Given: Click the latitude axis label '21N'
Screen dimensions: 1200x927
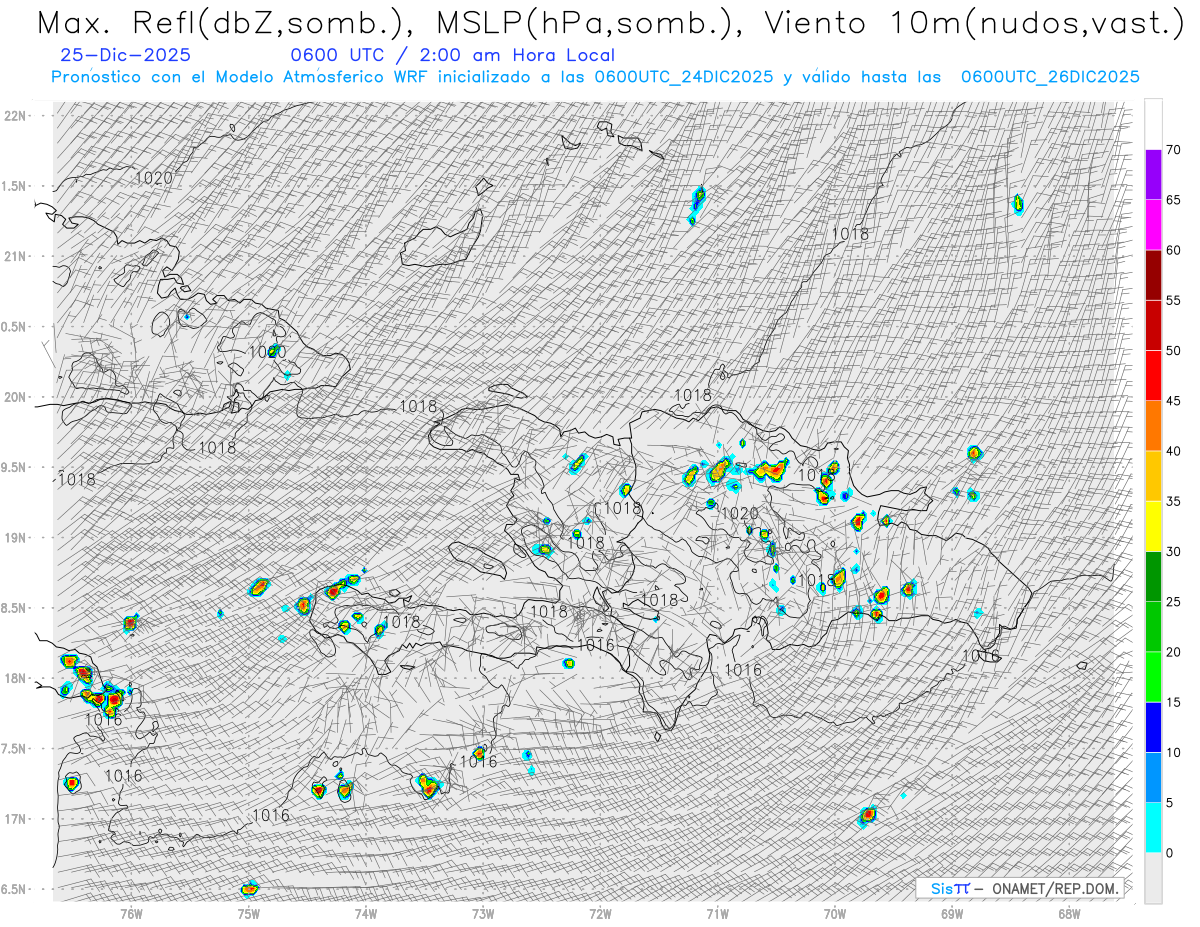Looking at the screenshot, I should (x=15, y=256).
